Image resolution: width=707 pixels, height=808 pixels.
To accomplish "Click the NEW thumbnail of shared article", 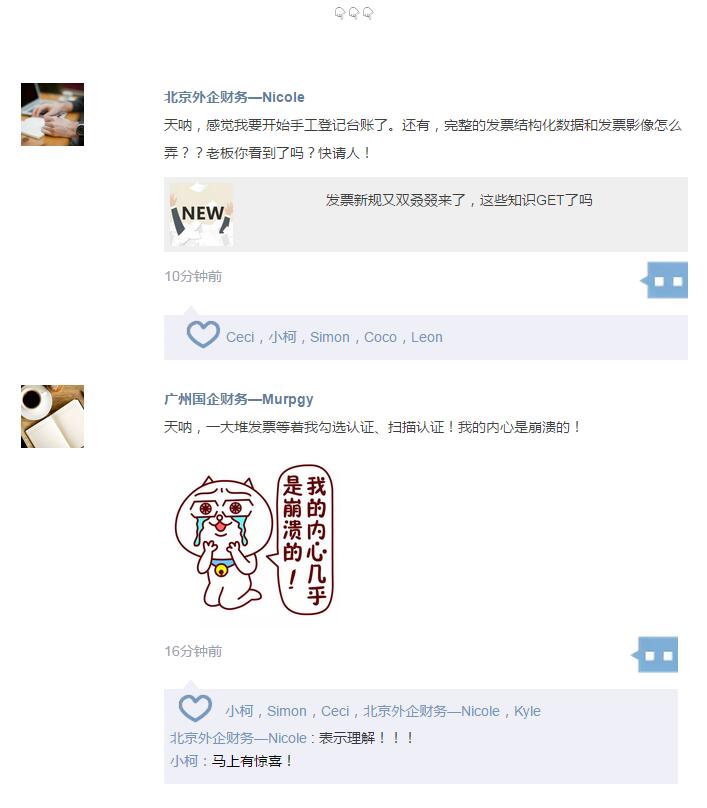I will pos(201,215).
